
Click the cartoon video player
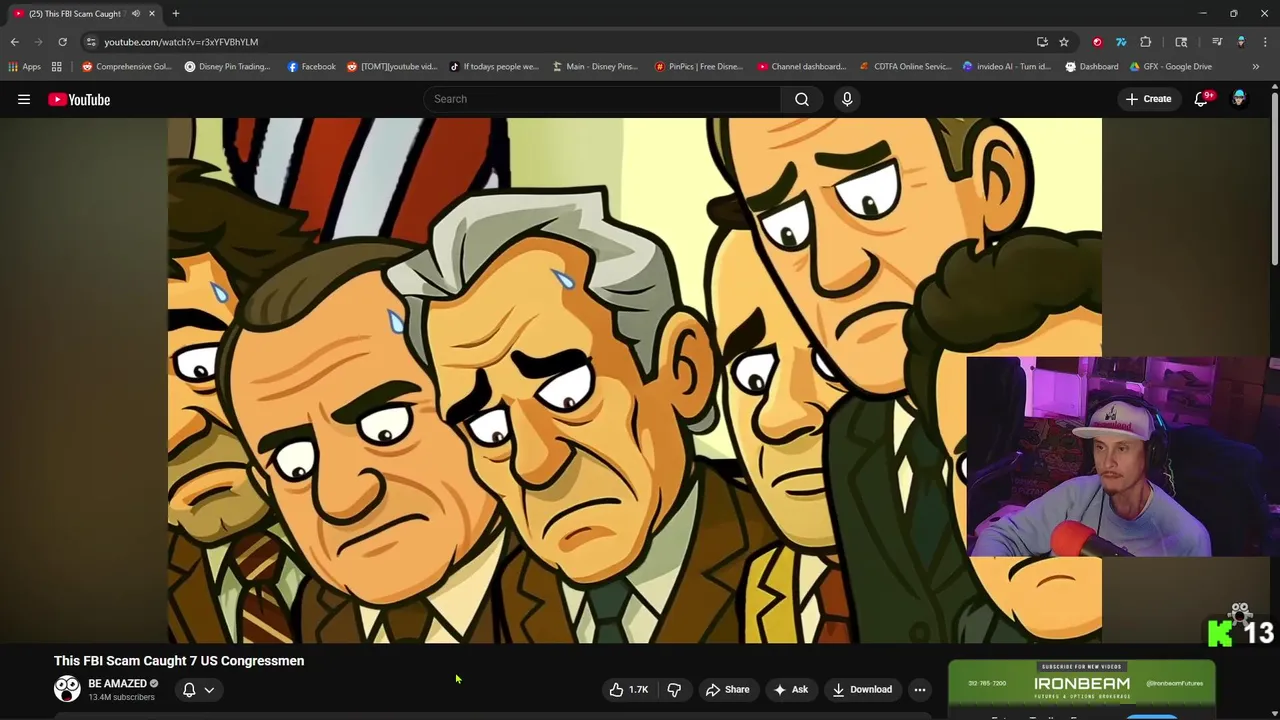634,380
